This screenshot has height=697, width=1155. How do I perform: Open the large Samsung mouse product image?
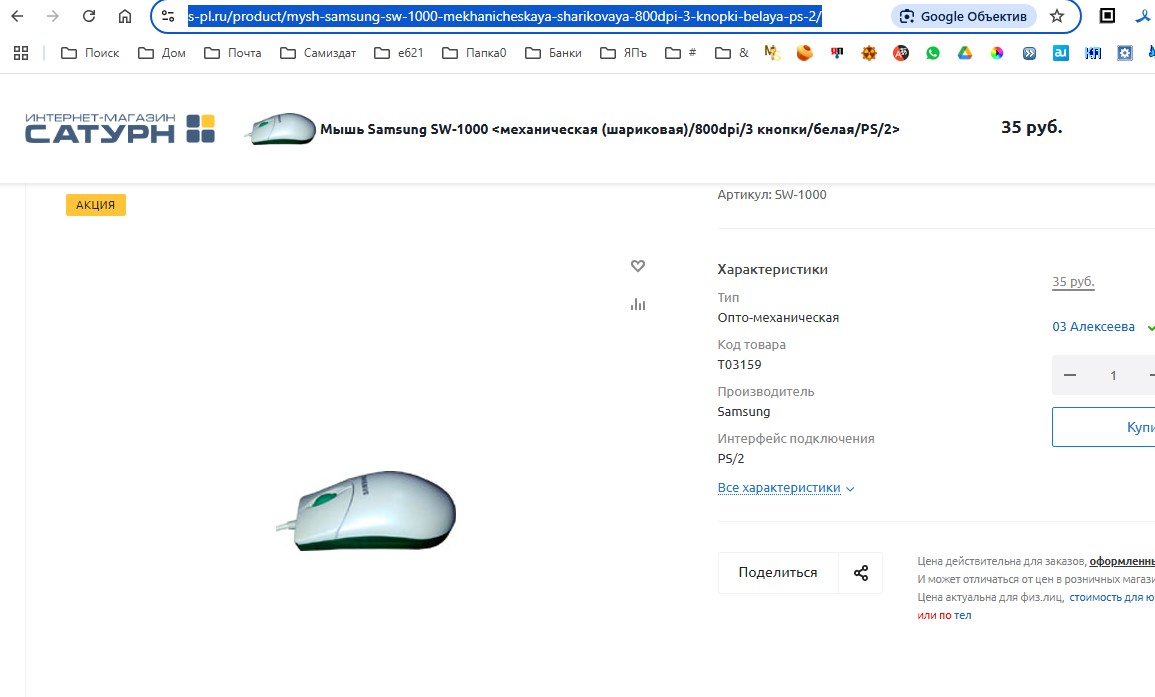pyautogui.click(x=366, y=510)
